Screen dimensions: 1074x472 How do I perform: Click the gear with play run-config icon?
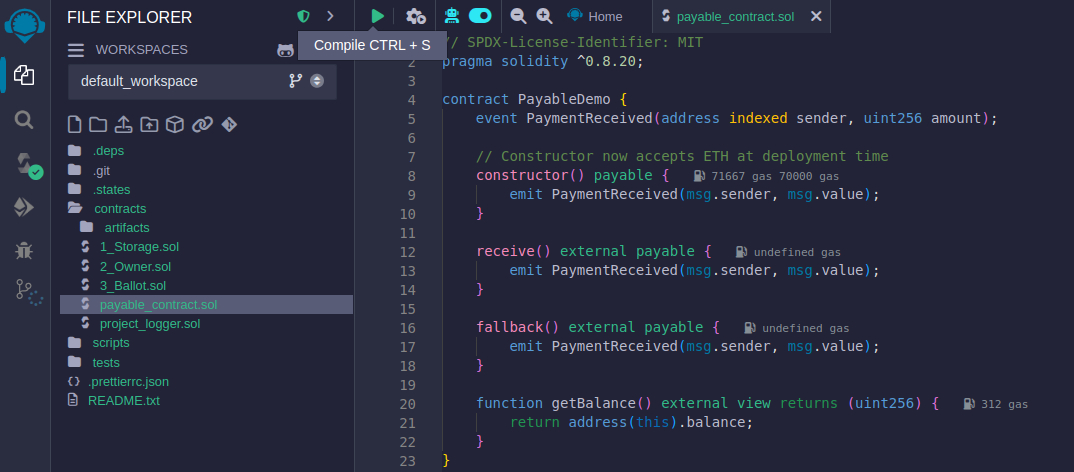point(416,16)
